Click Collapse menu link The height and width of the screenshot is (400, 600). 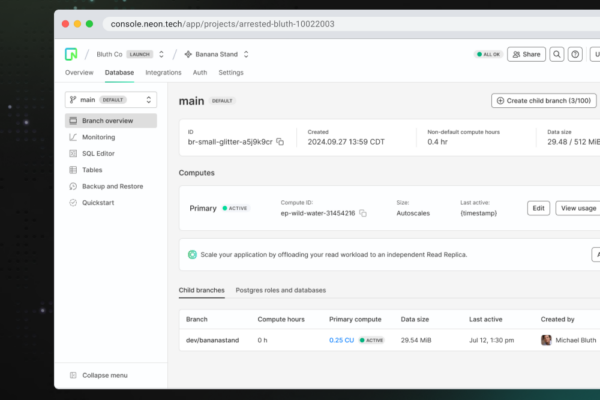tap(105, 375)
